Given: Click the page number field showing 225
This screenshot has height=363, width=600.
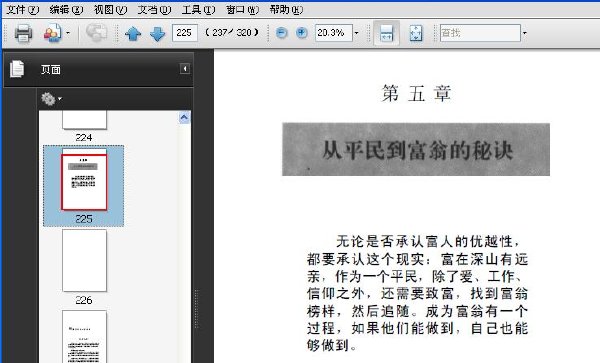Looking at the screenshot, I should pyautogui.click(x=185, y=33).
